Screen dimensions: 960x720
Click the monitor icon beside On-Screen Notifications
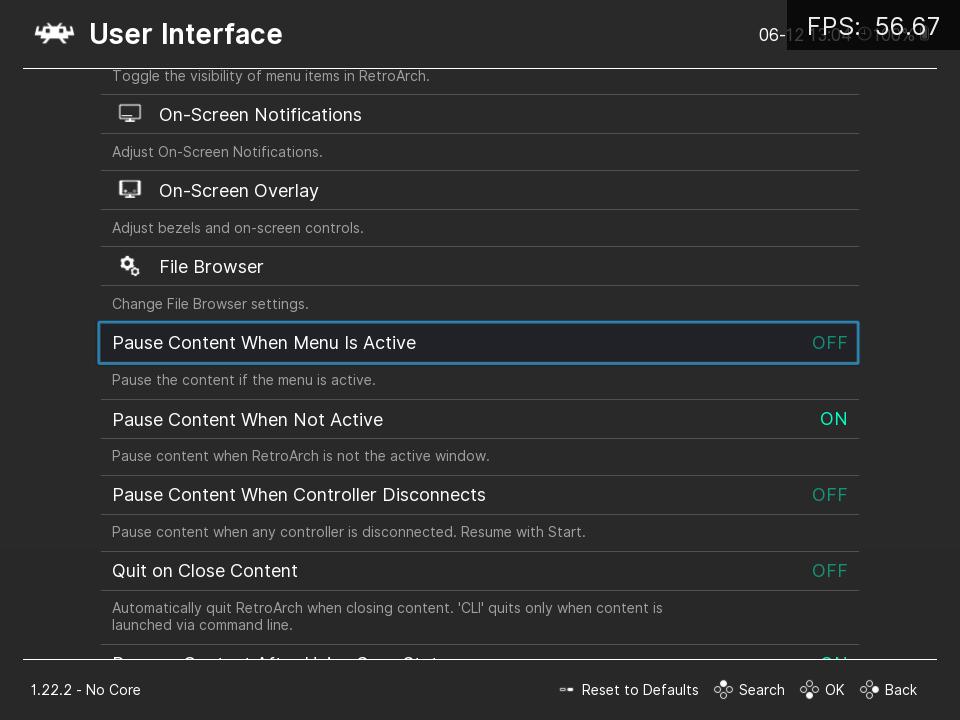pyautogui.click(x=129, y=114)
